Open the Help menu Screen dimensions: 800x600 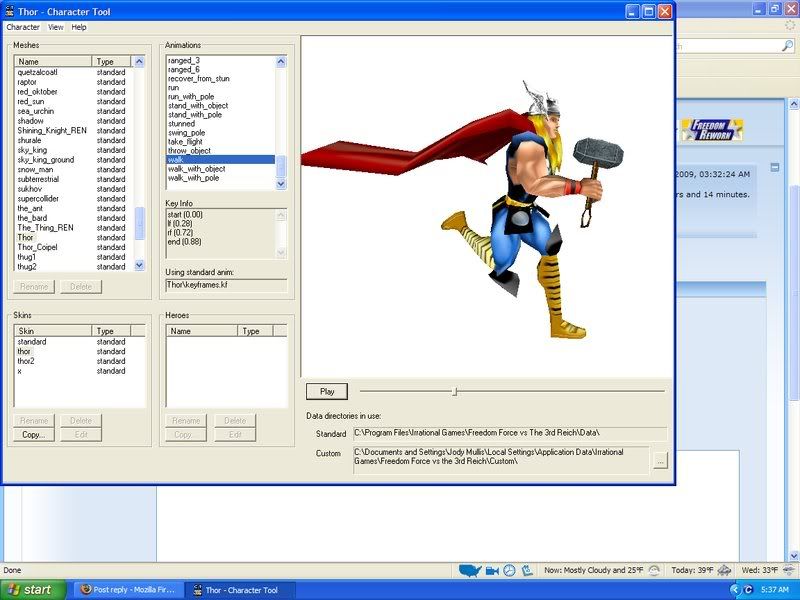tap(79, 27)
